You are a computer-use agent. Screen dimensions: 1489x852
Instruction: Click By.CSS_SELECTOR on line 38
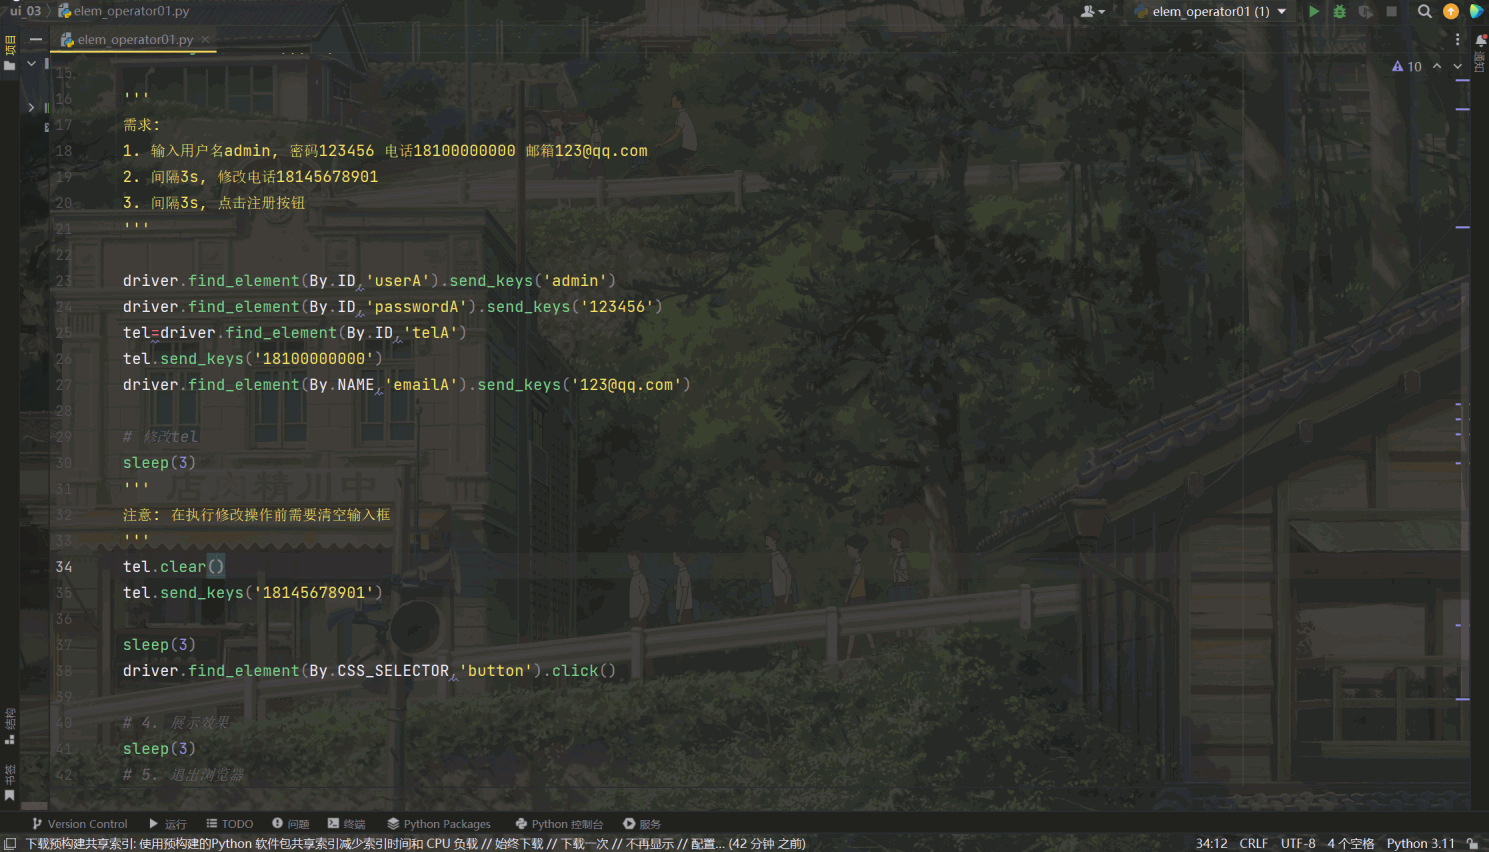click(x=379, y=671)
